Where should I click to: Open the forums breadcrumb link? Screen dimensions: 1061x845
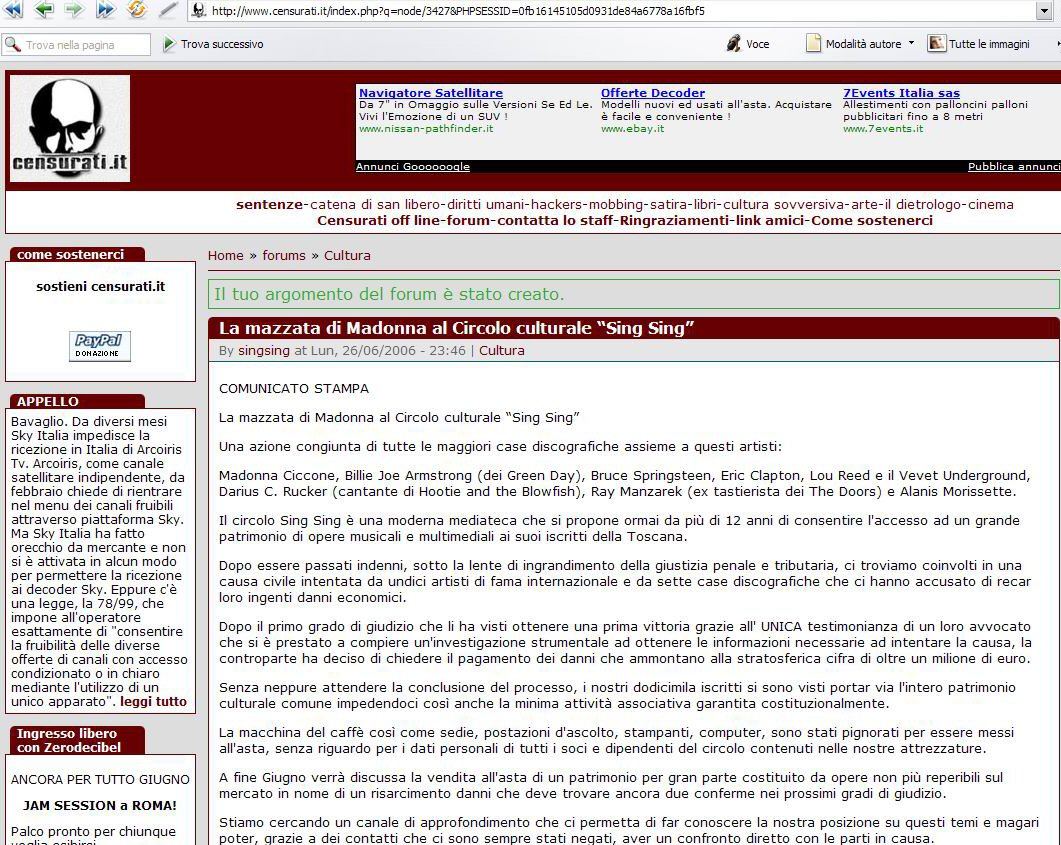pos(284,255)
